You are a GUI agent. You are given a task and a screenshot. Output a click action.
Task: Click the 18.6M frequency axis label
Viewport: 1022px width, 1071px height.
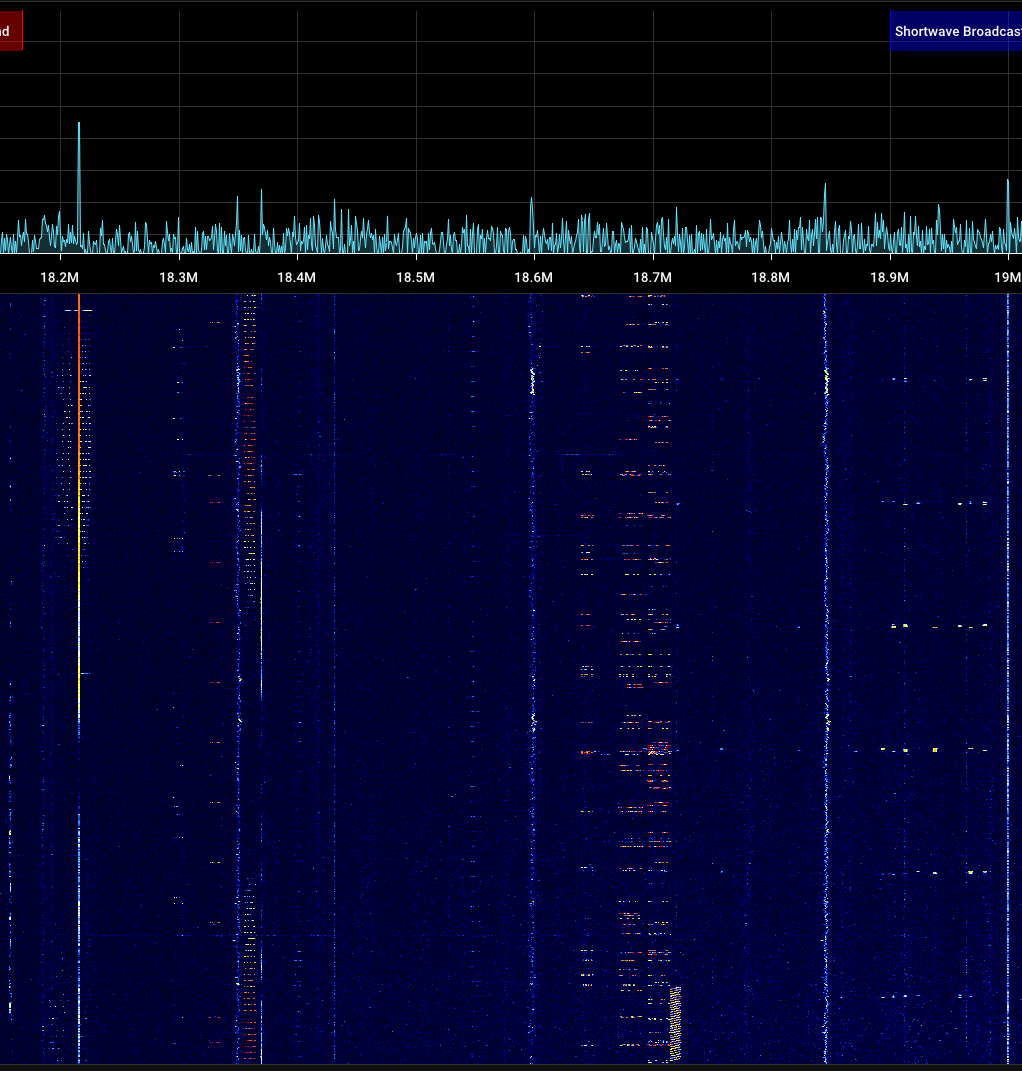(x=533, y=277)
